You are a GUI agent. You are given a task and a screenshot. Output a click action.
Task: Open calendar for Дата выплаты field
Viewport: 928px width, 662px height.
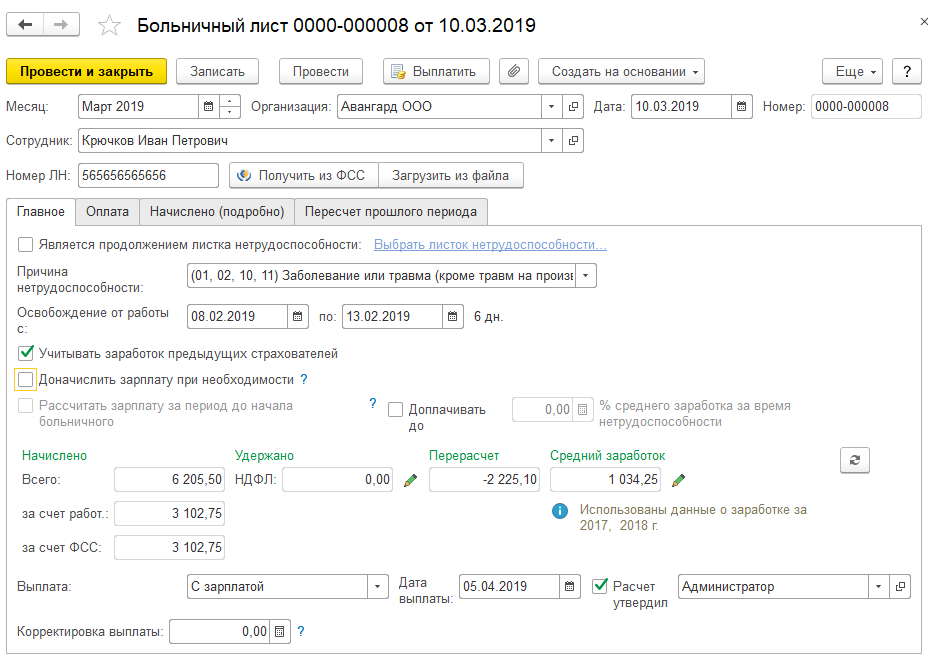570,587
